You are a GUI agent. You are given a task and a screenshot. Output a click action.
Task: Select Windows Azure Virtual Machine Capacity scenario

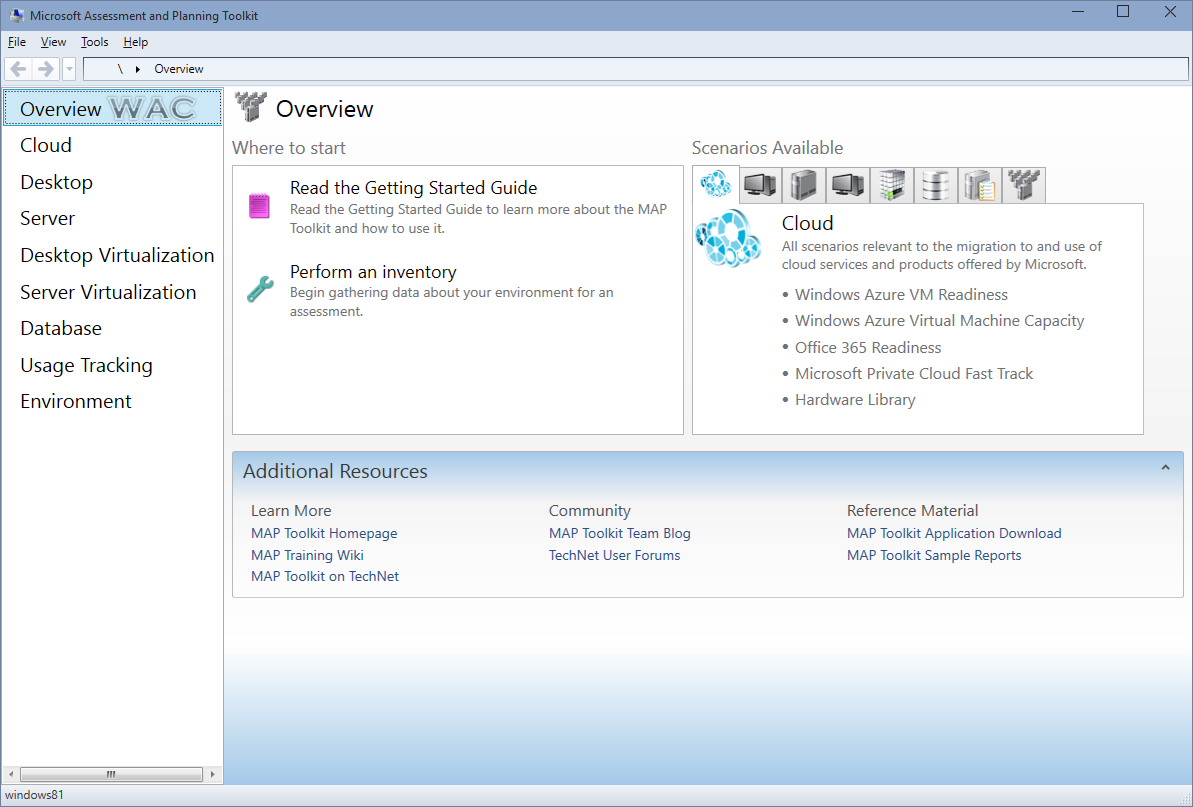[x=940, y=321]
